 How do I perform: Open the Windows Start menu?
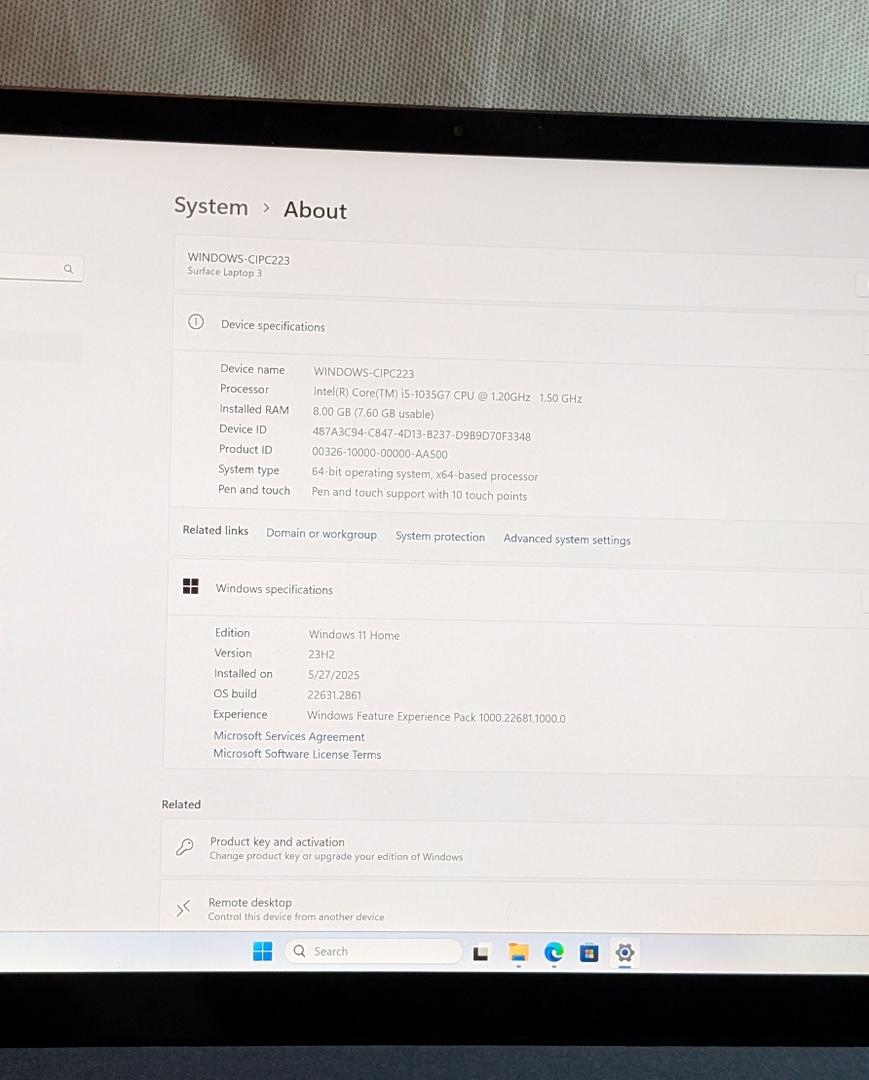262,951
